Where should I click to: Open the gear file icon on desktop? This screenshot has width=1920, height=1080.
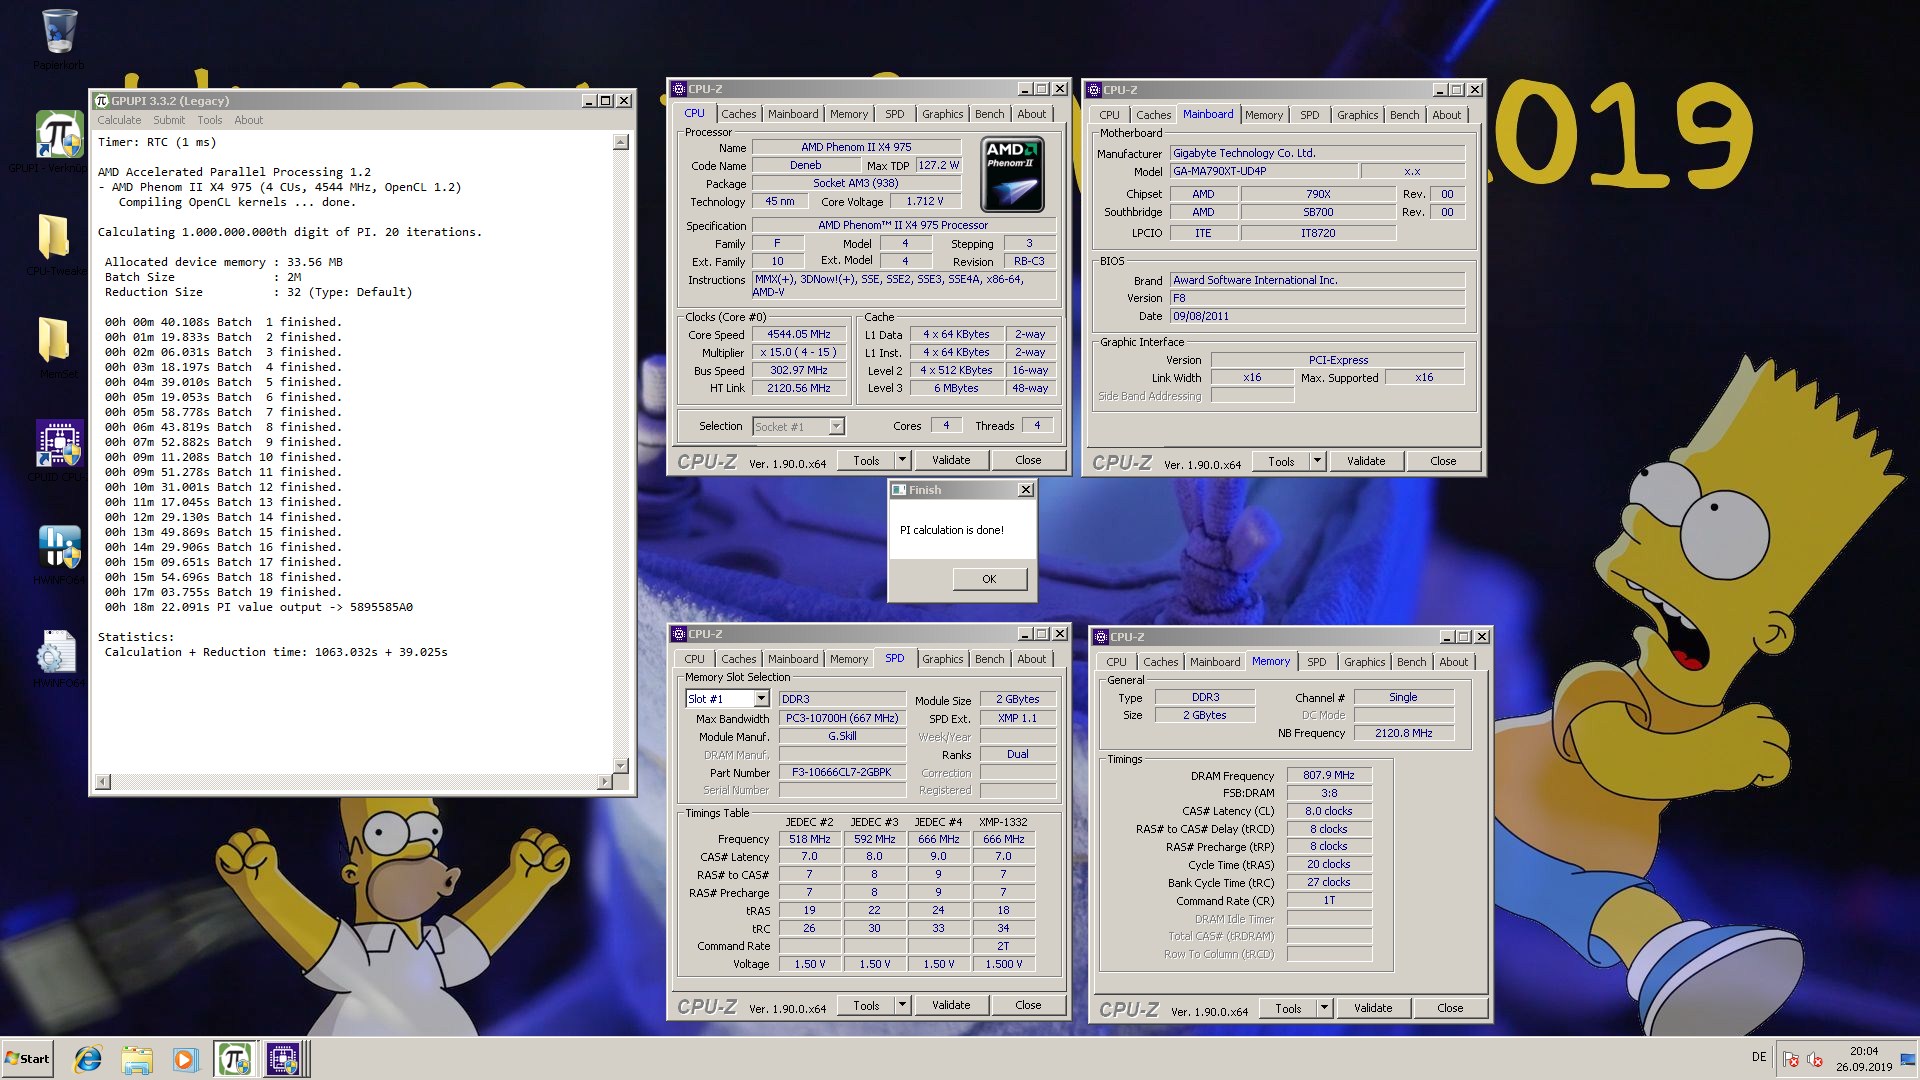(56, 652)
